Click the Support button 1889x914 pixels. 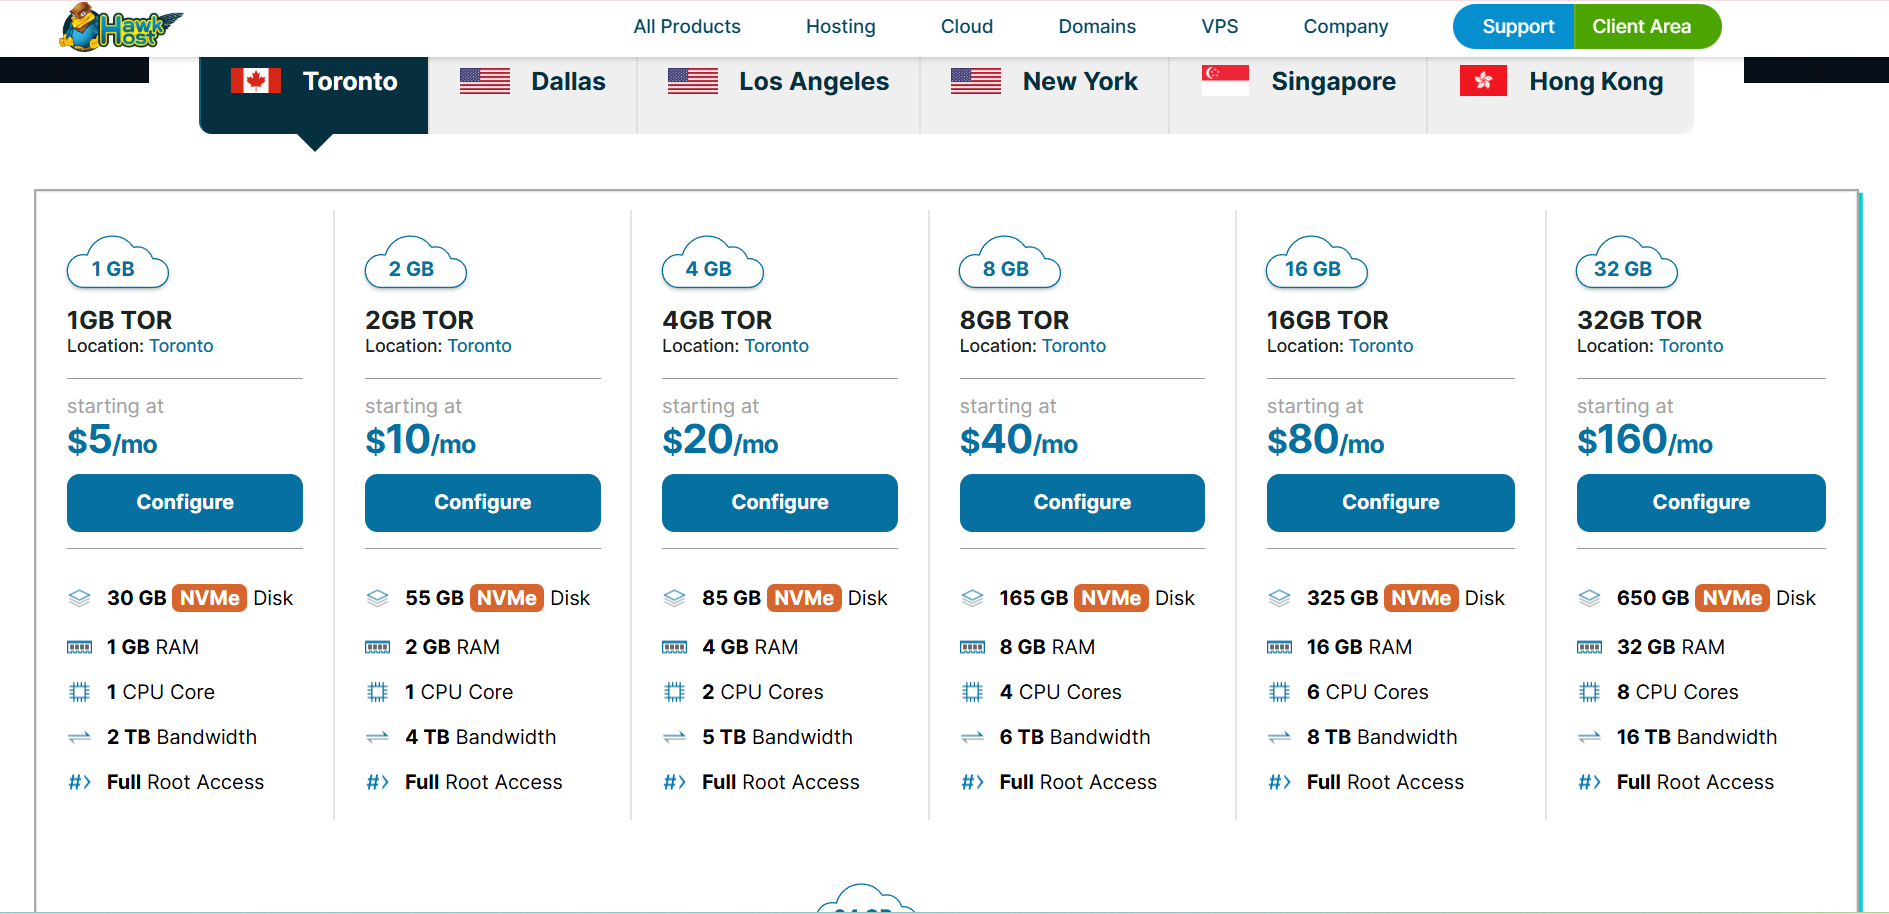coord(1516,27)
